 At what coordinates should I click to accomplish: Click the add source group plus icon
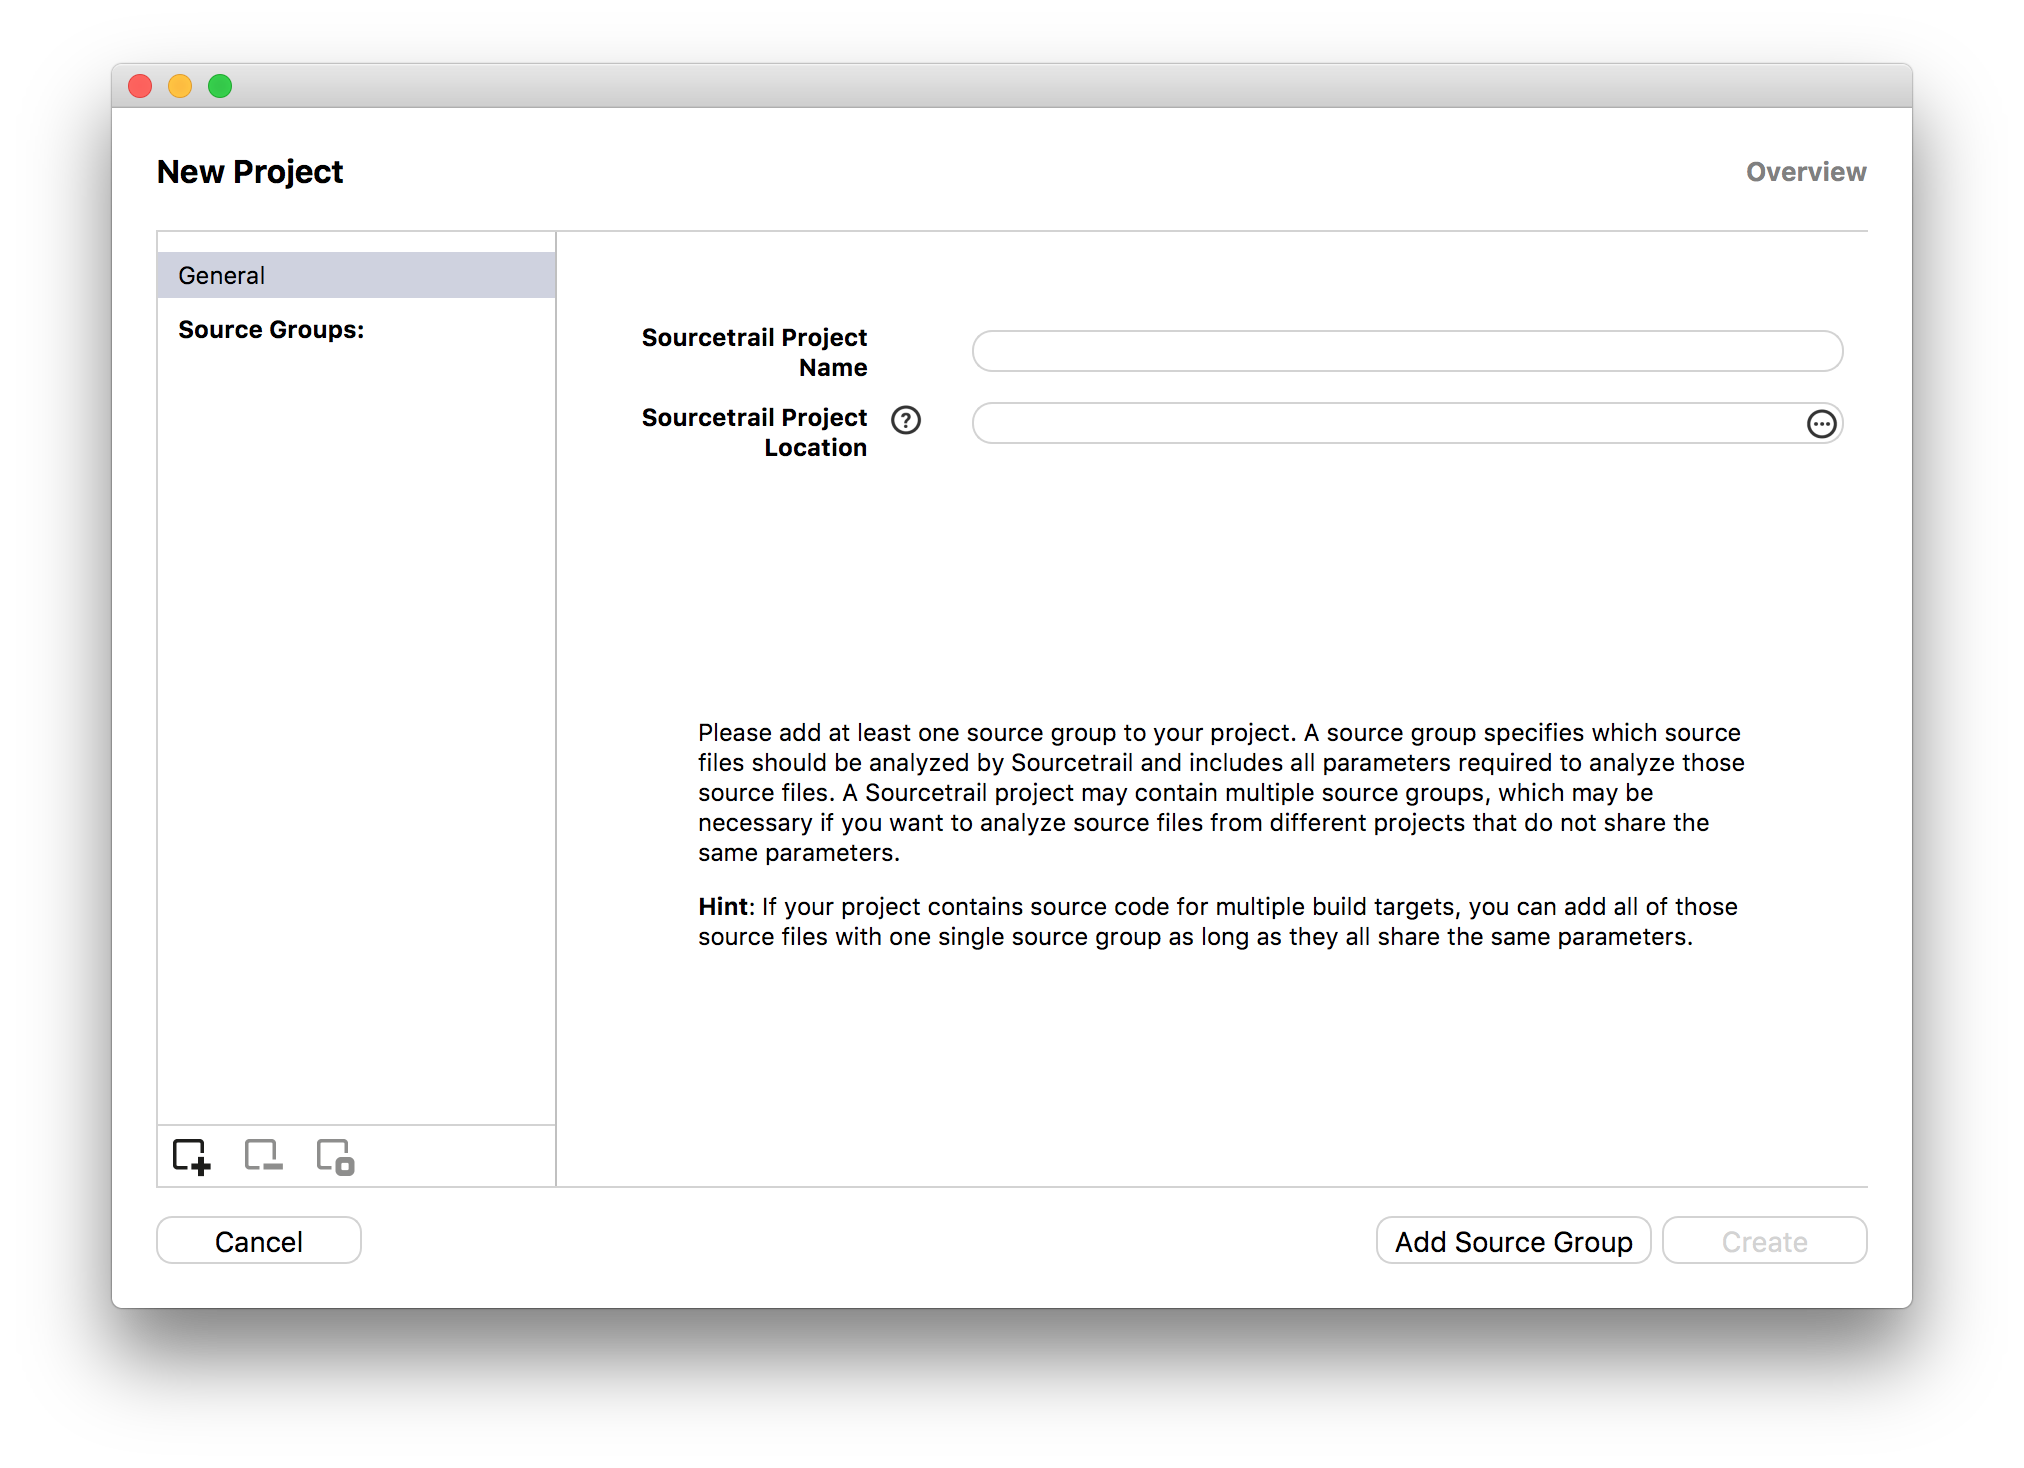[191, 1157]
